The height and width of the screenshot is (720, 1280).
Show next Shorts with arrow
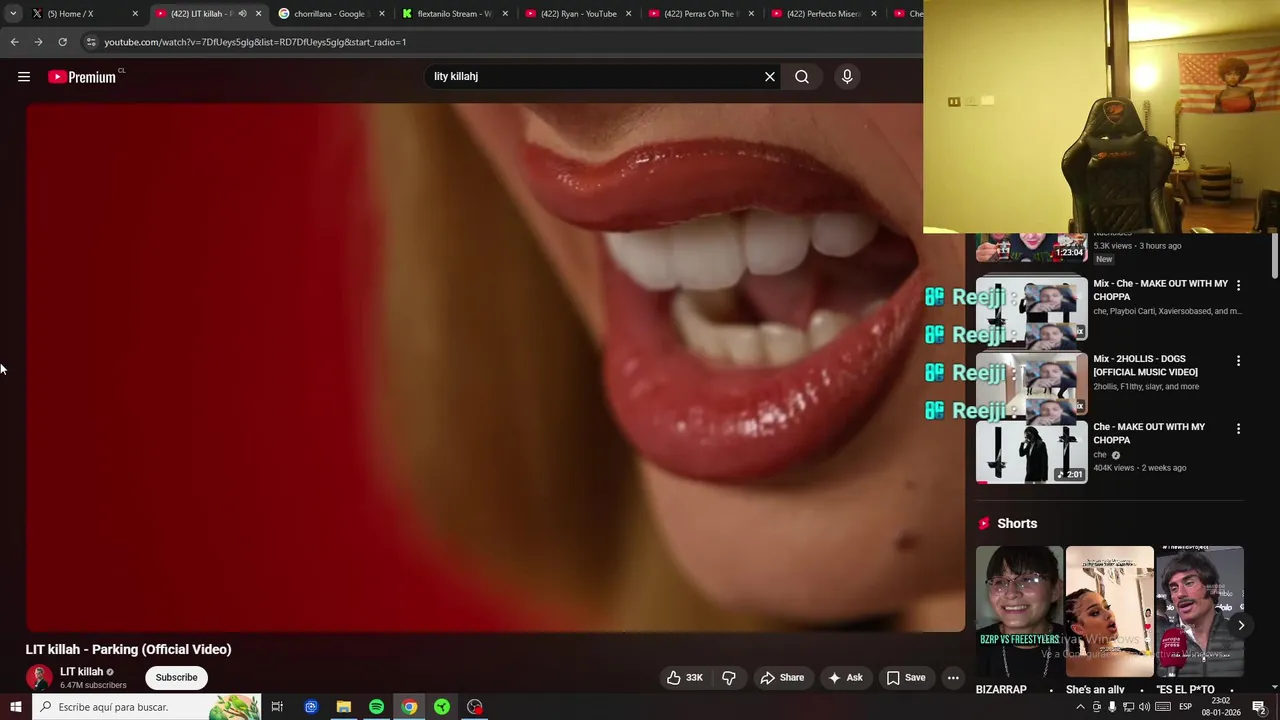point(1241,625)
